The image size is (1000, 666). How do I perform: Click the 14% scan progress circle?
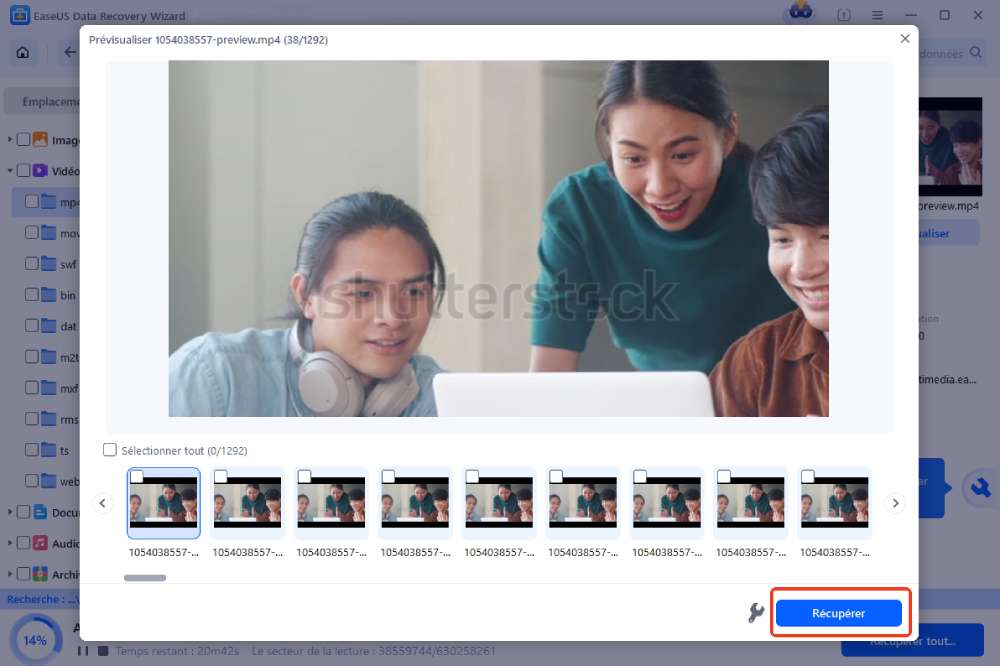click(x=35, y=639)
